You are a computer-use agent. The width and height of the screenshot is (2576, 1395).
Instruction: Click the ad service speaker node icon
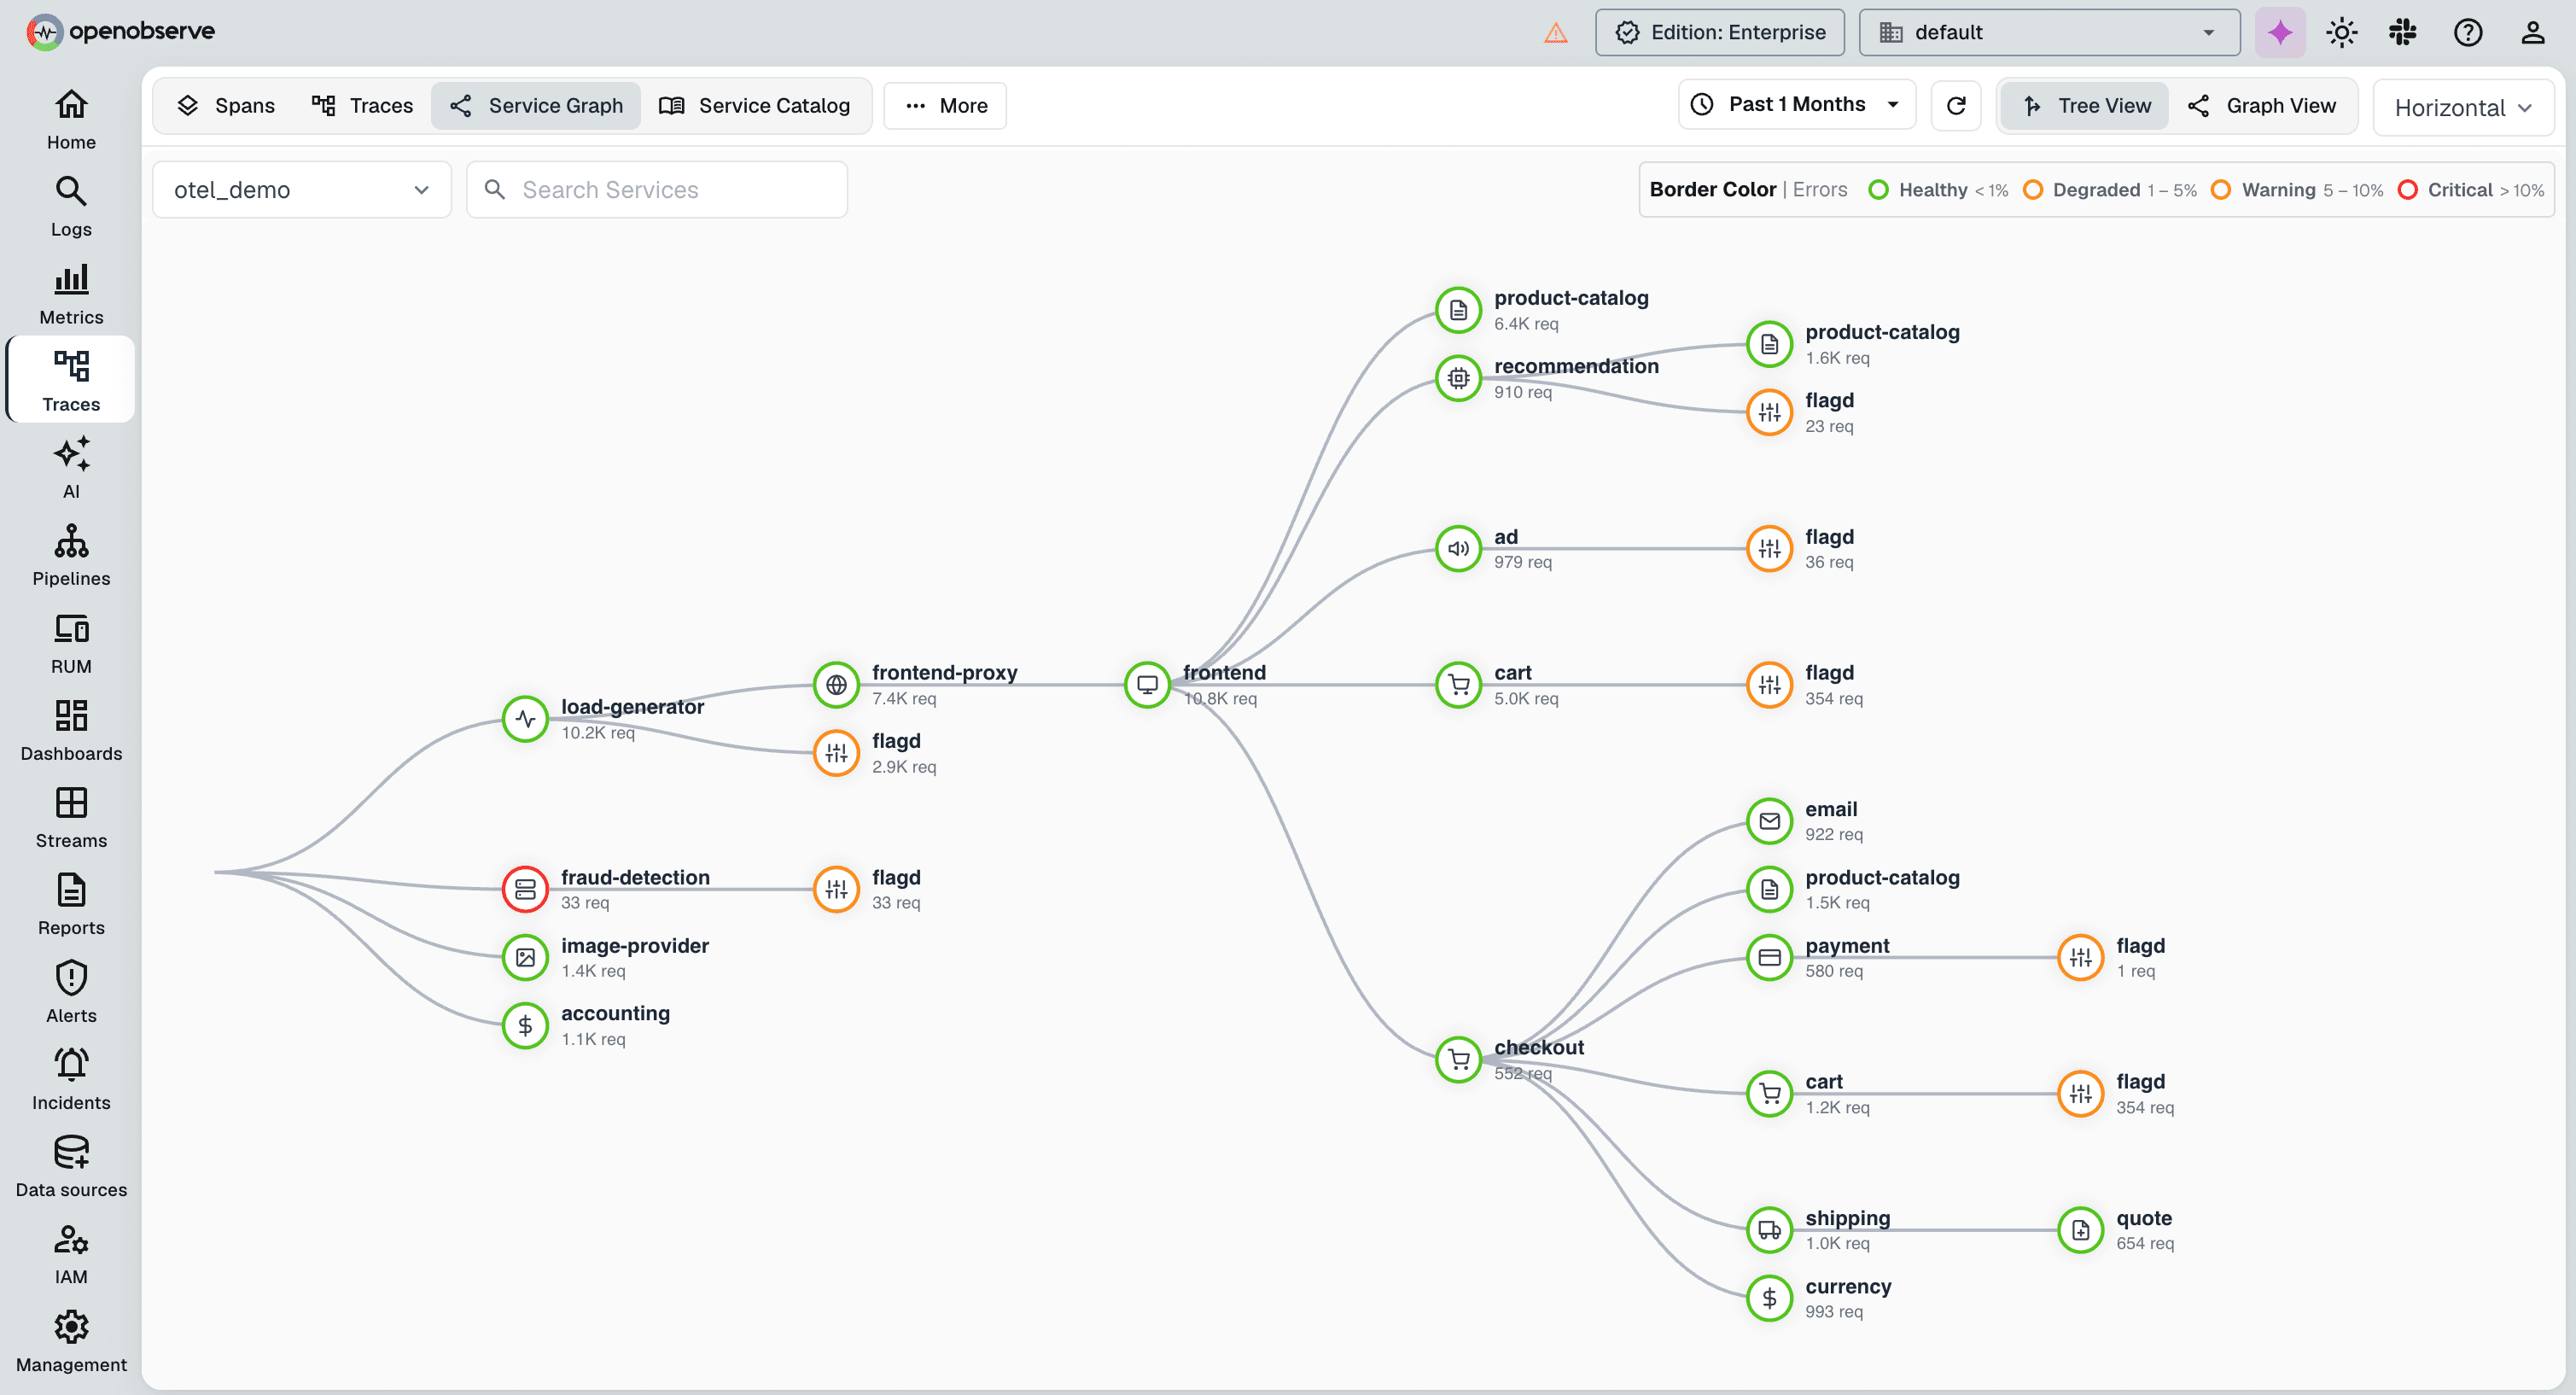pos(1458,548)
